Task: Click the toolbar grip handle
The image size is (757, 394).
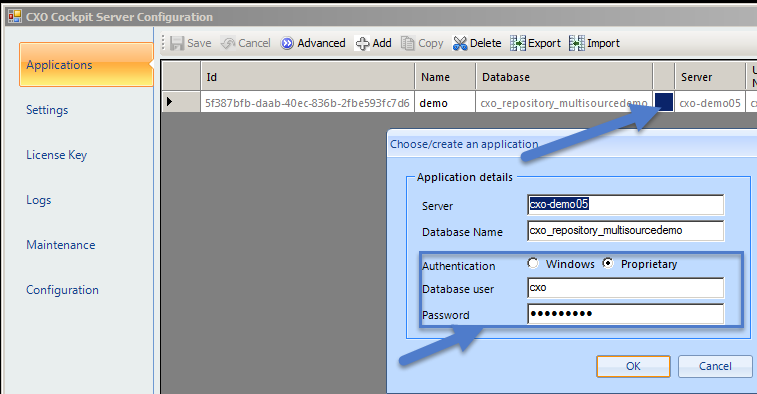Action: coord(164,42)
